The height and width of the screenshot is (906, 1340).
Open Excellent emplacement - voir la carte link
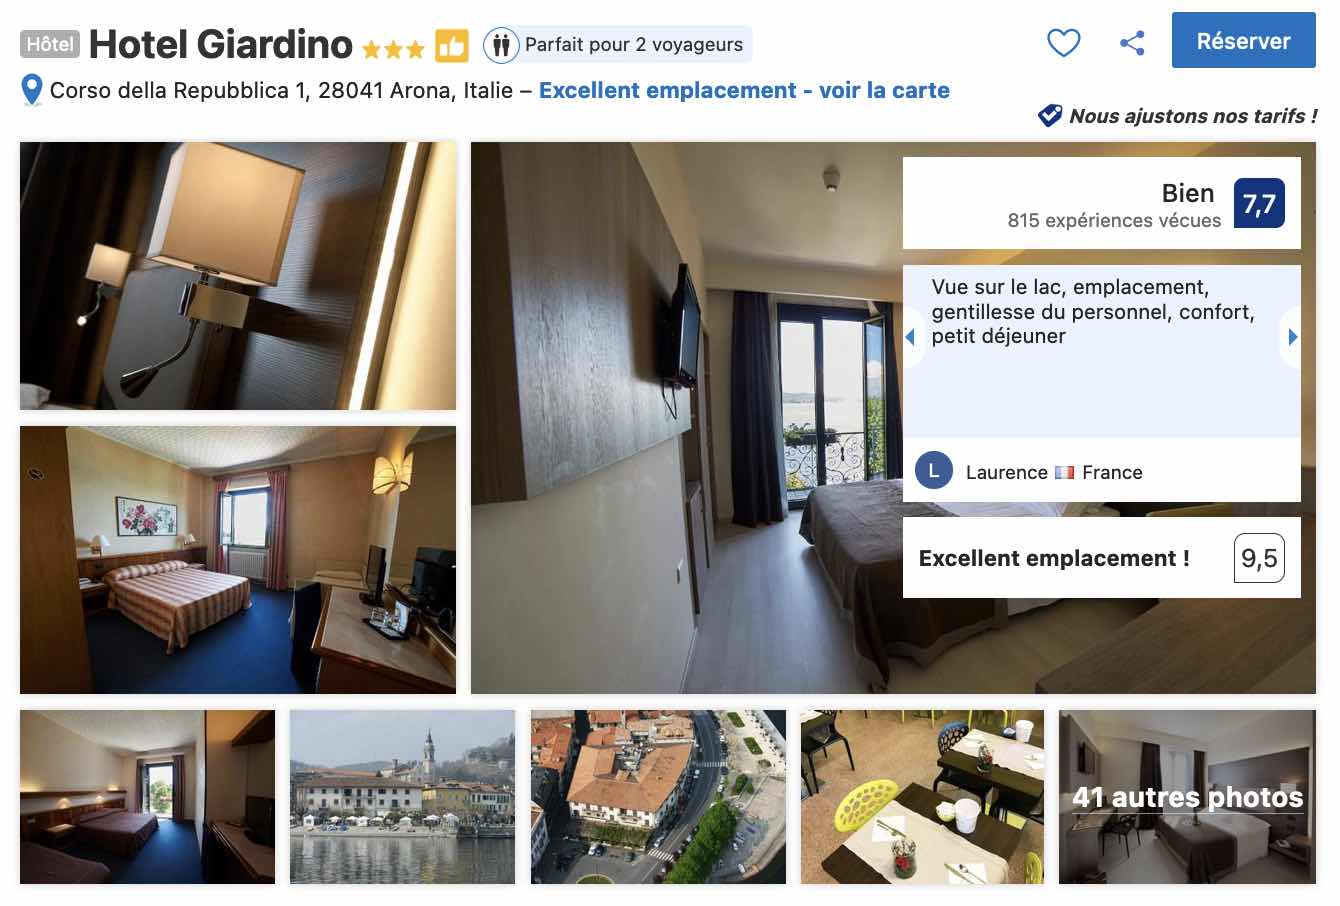tap(744, 90)
